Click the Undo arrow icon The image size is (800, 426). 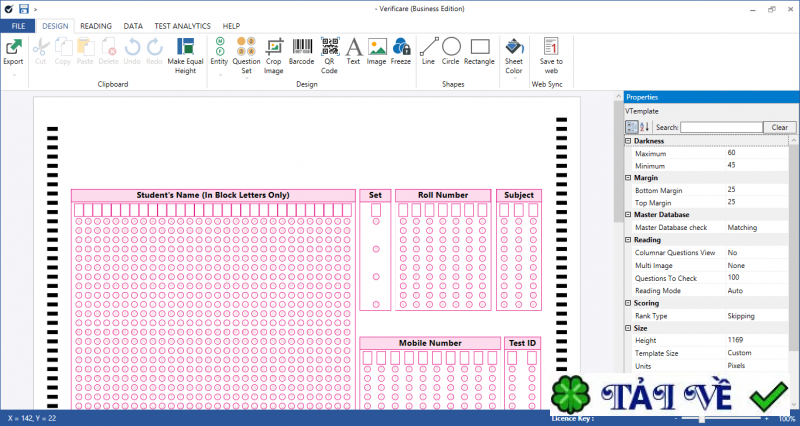point(132,47)
